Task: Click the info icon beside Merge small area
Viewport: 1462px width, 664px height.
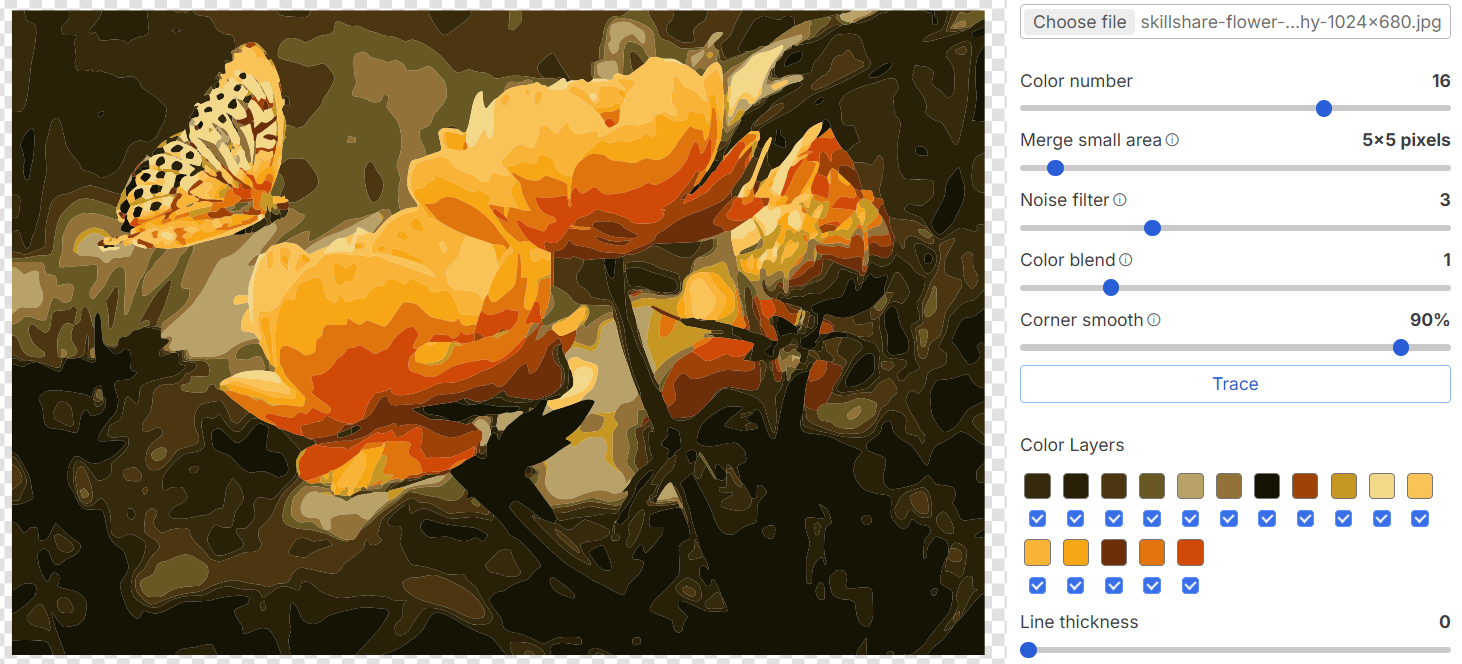Action: tap(1172, 140)
